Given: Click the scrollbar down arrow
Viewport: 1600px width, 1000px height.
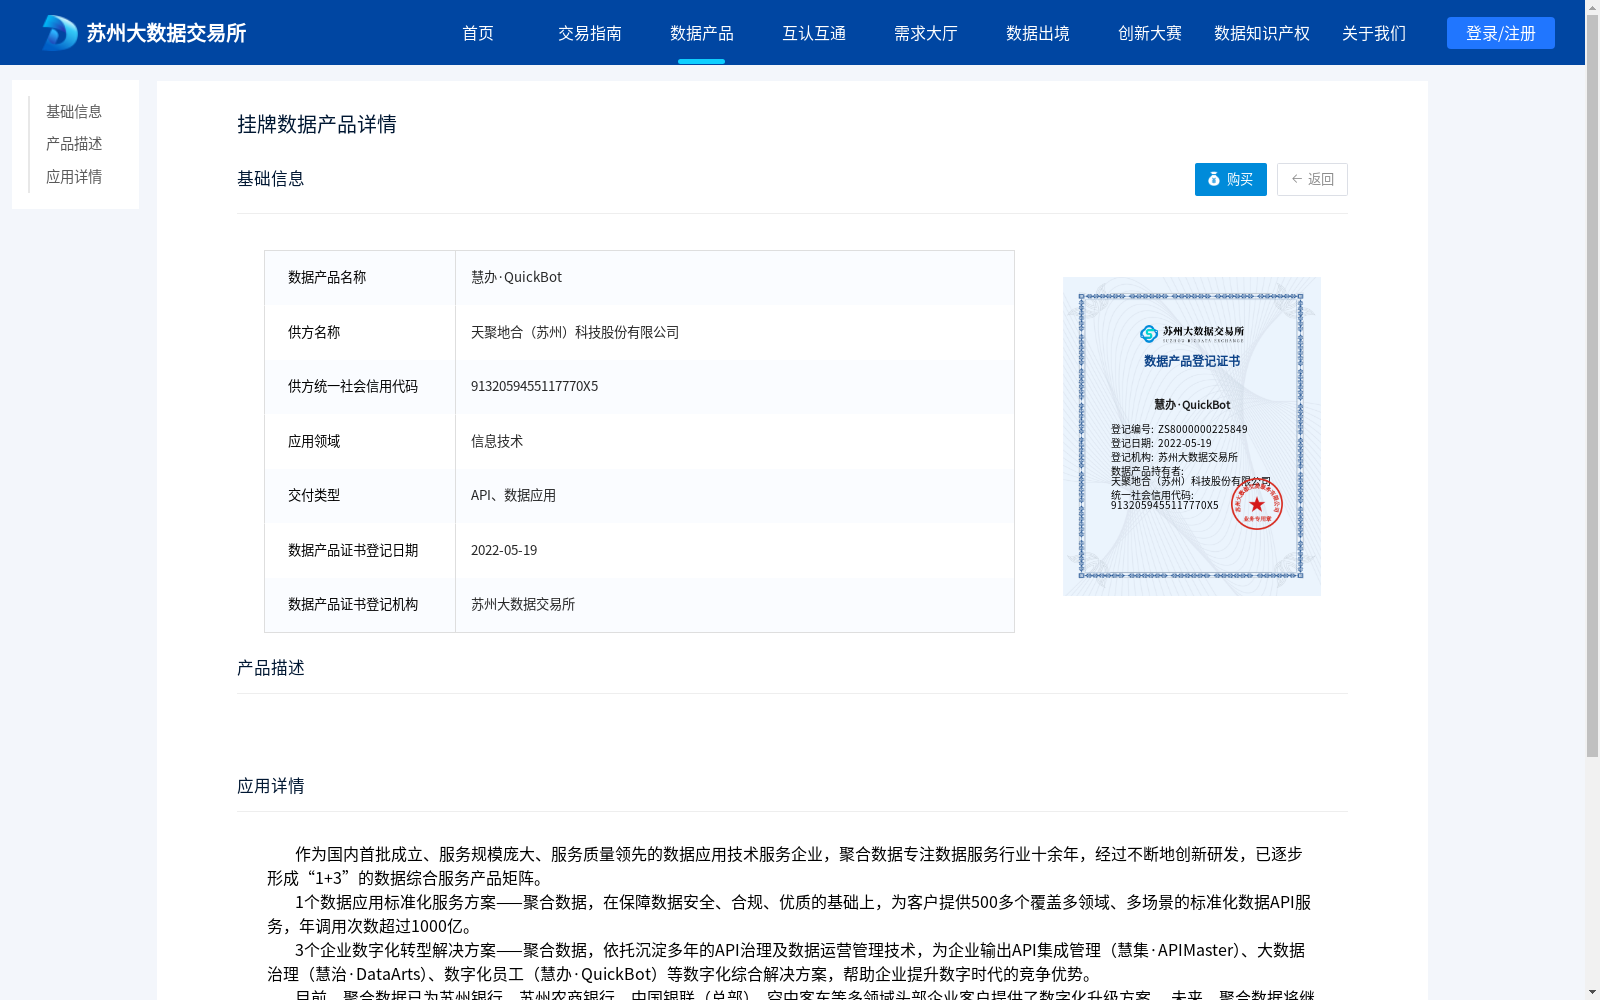Looking at the screenshot, I should tap(1592, 992).
